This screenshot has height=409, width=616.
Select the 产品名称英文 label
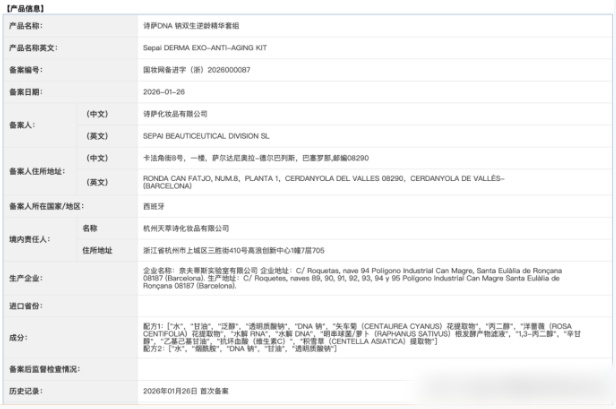33,48
